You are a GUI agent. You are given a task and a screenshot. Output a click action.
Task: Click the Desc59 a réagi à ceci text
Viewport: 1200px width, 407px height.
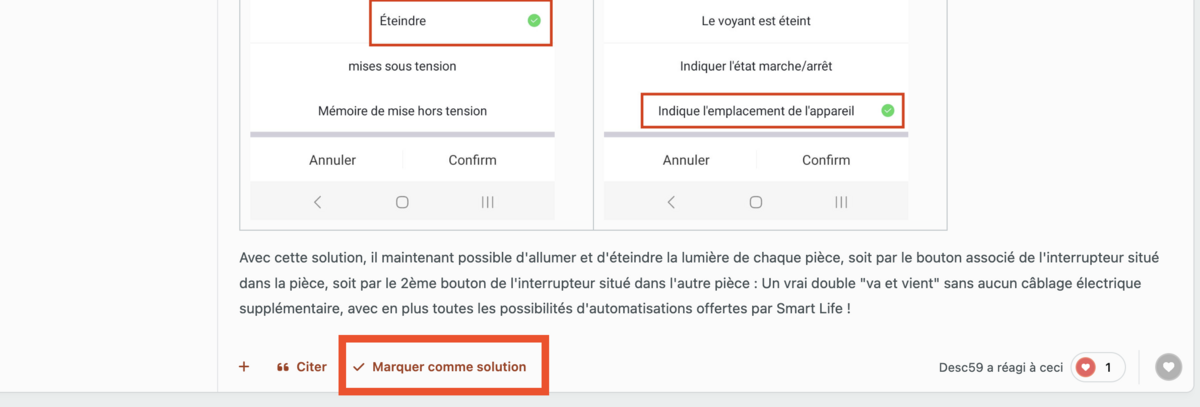[x=1002, y=368]
